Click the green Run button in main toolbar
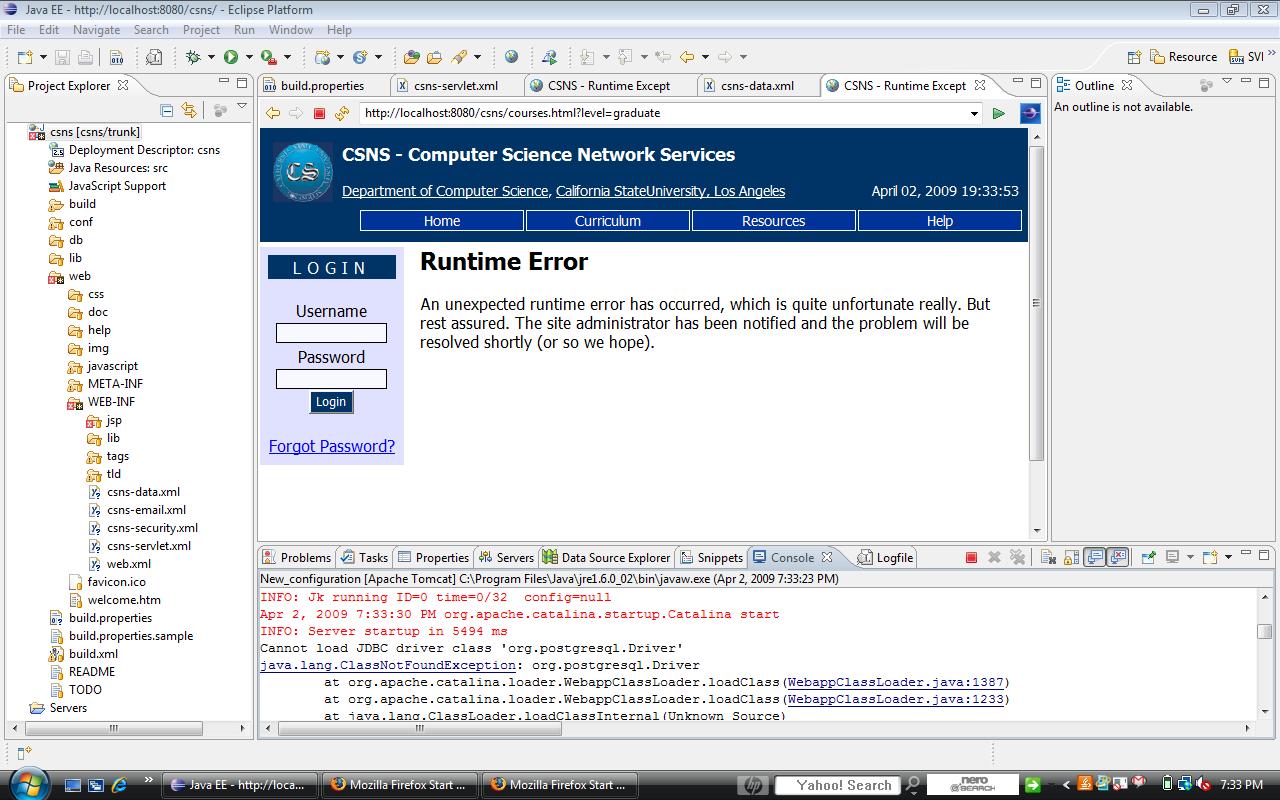 click(x=231, y=57)
